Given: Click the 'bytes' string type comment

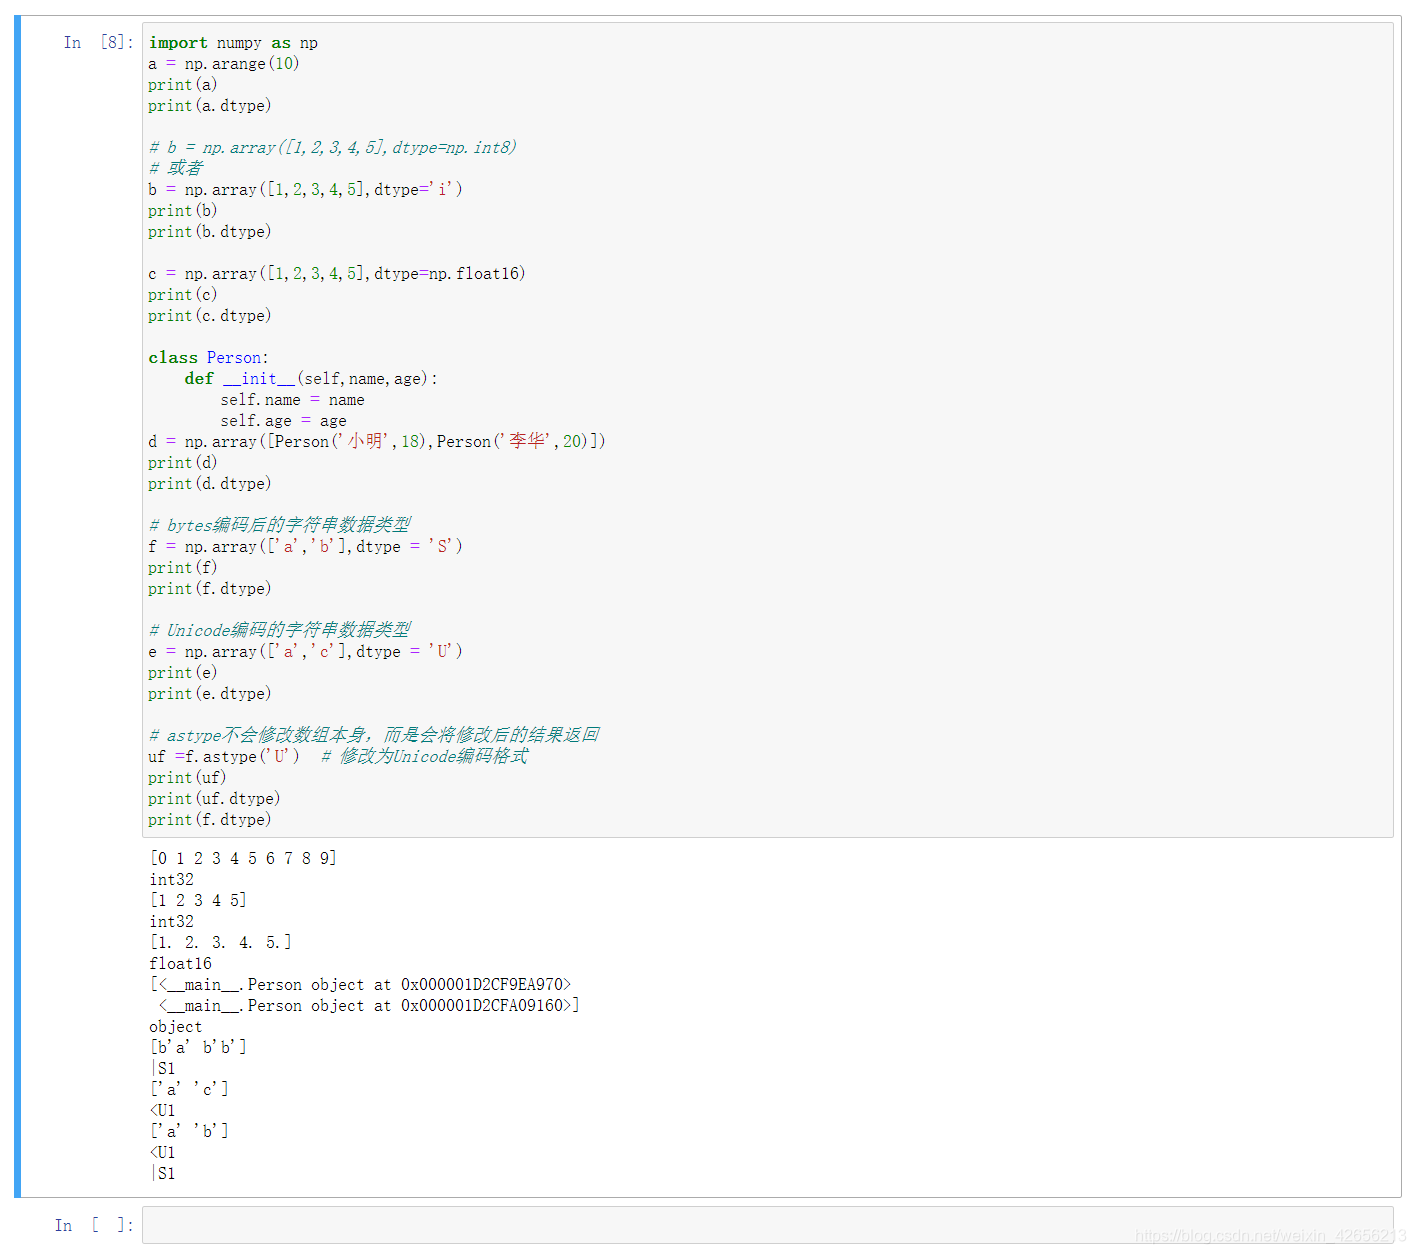Looking at the screenshot, I should coord(280,525).
